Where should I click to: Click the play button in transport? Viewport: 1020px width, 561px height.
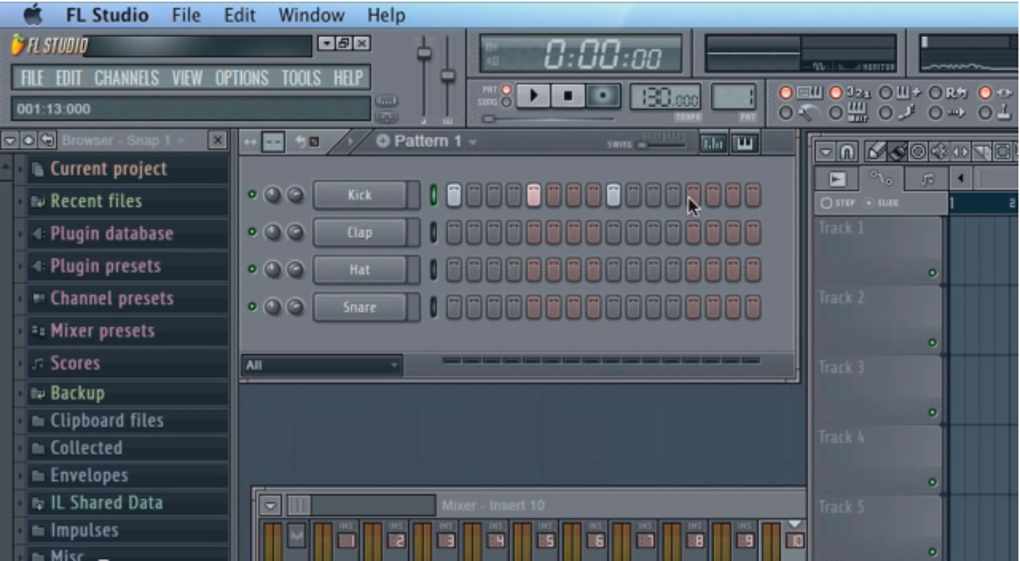[x=533, y=96]
